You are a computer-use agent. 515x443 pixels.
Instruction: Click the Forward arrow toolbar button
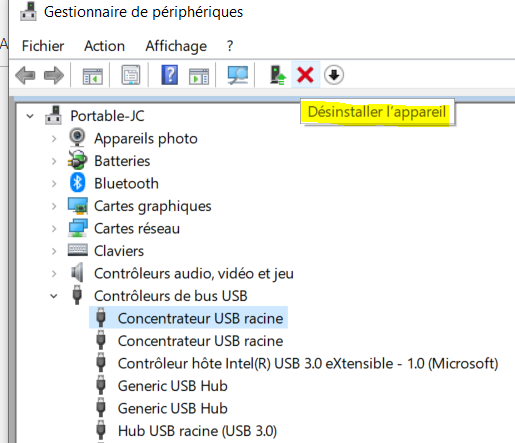coord(54,75)
